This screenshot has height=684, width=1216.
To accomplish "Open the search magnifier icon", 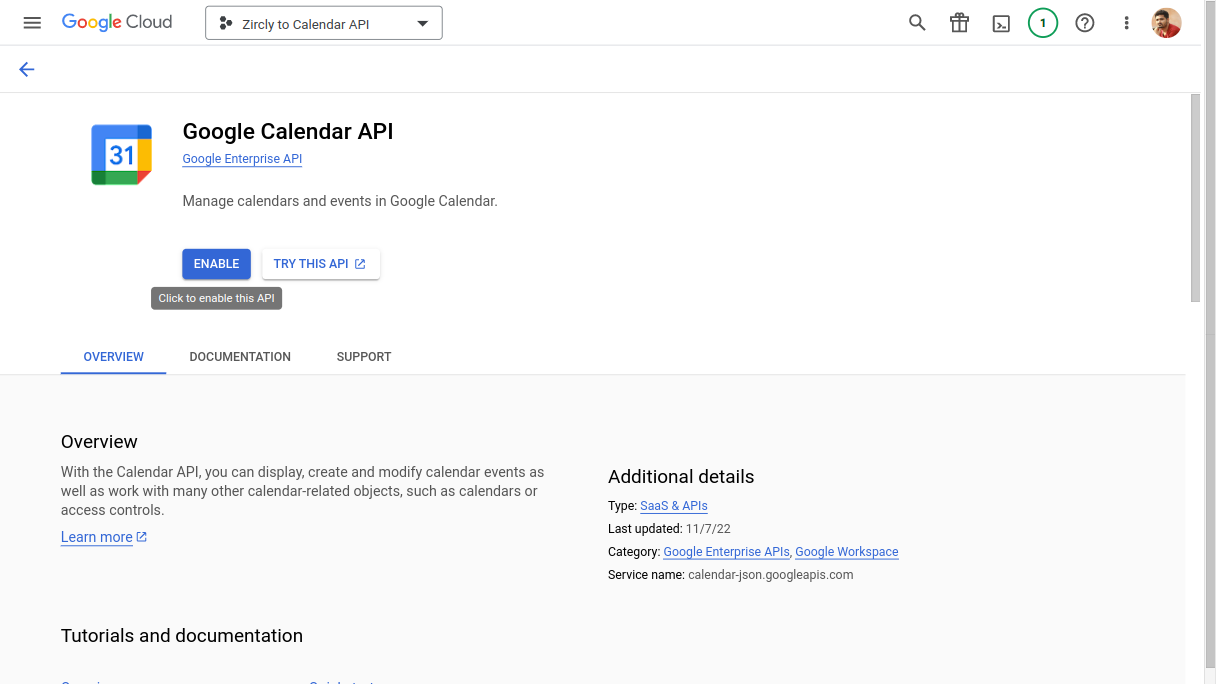I will pyautogui.click(x=917, y=23).
